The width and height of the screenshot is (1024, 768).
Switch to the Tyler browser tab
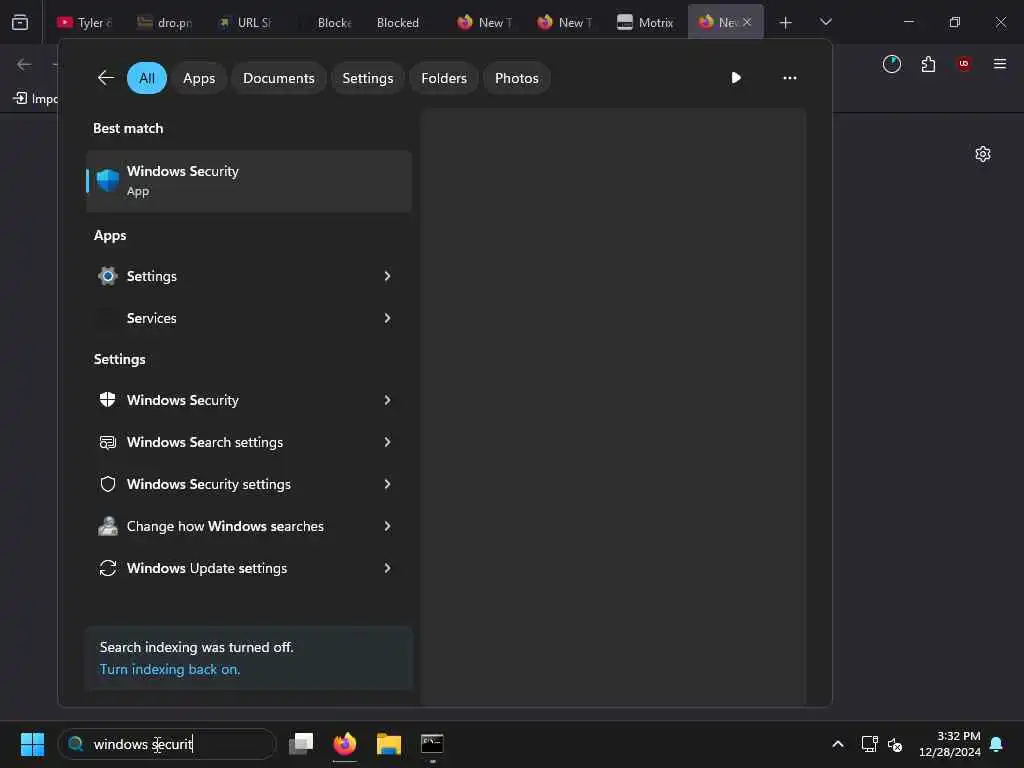point(84,22)
